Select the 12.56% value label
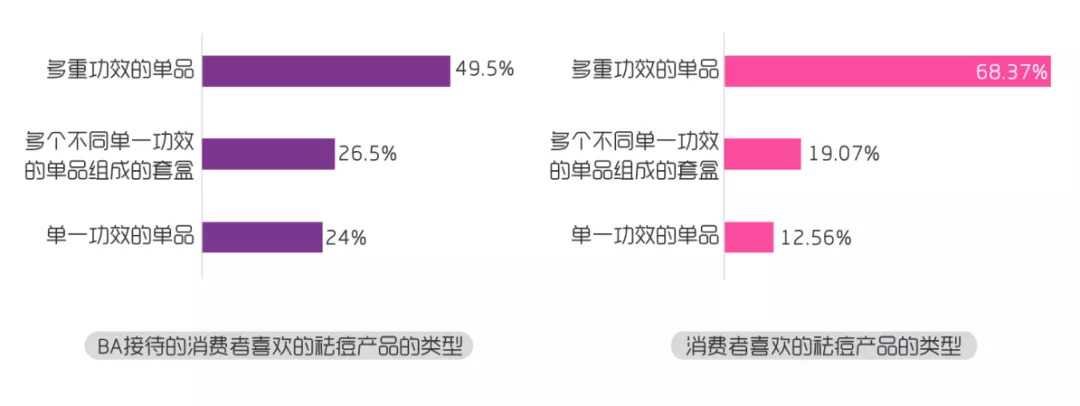This screenshot has height=406, width=1080. pyautogui.click(x=816, y=237)
